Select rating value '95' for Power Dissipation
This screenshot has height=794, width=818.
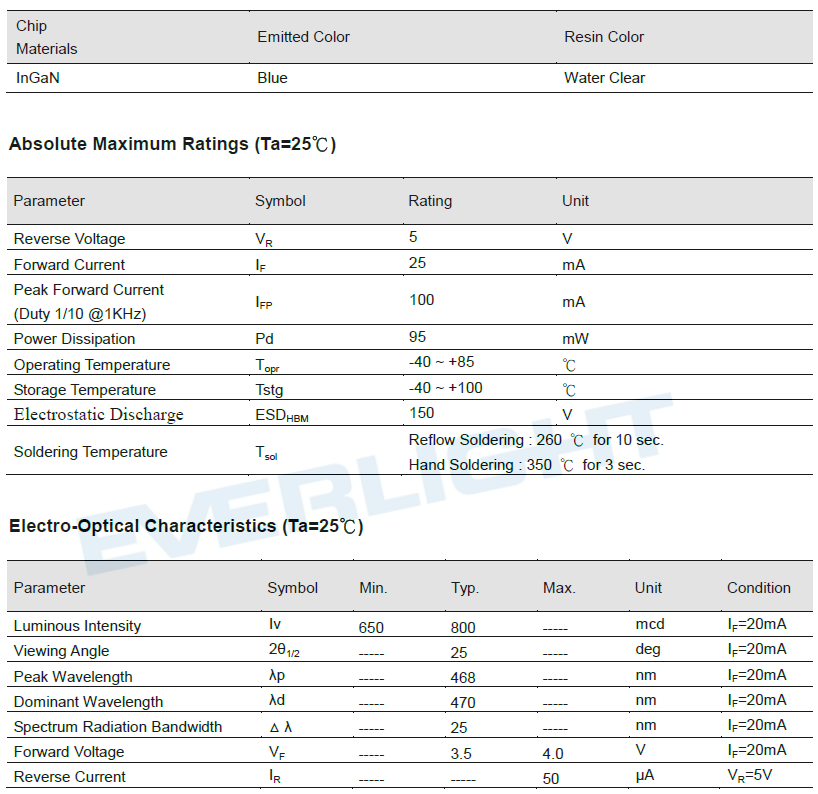coord(417,336)
